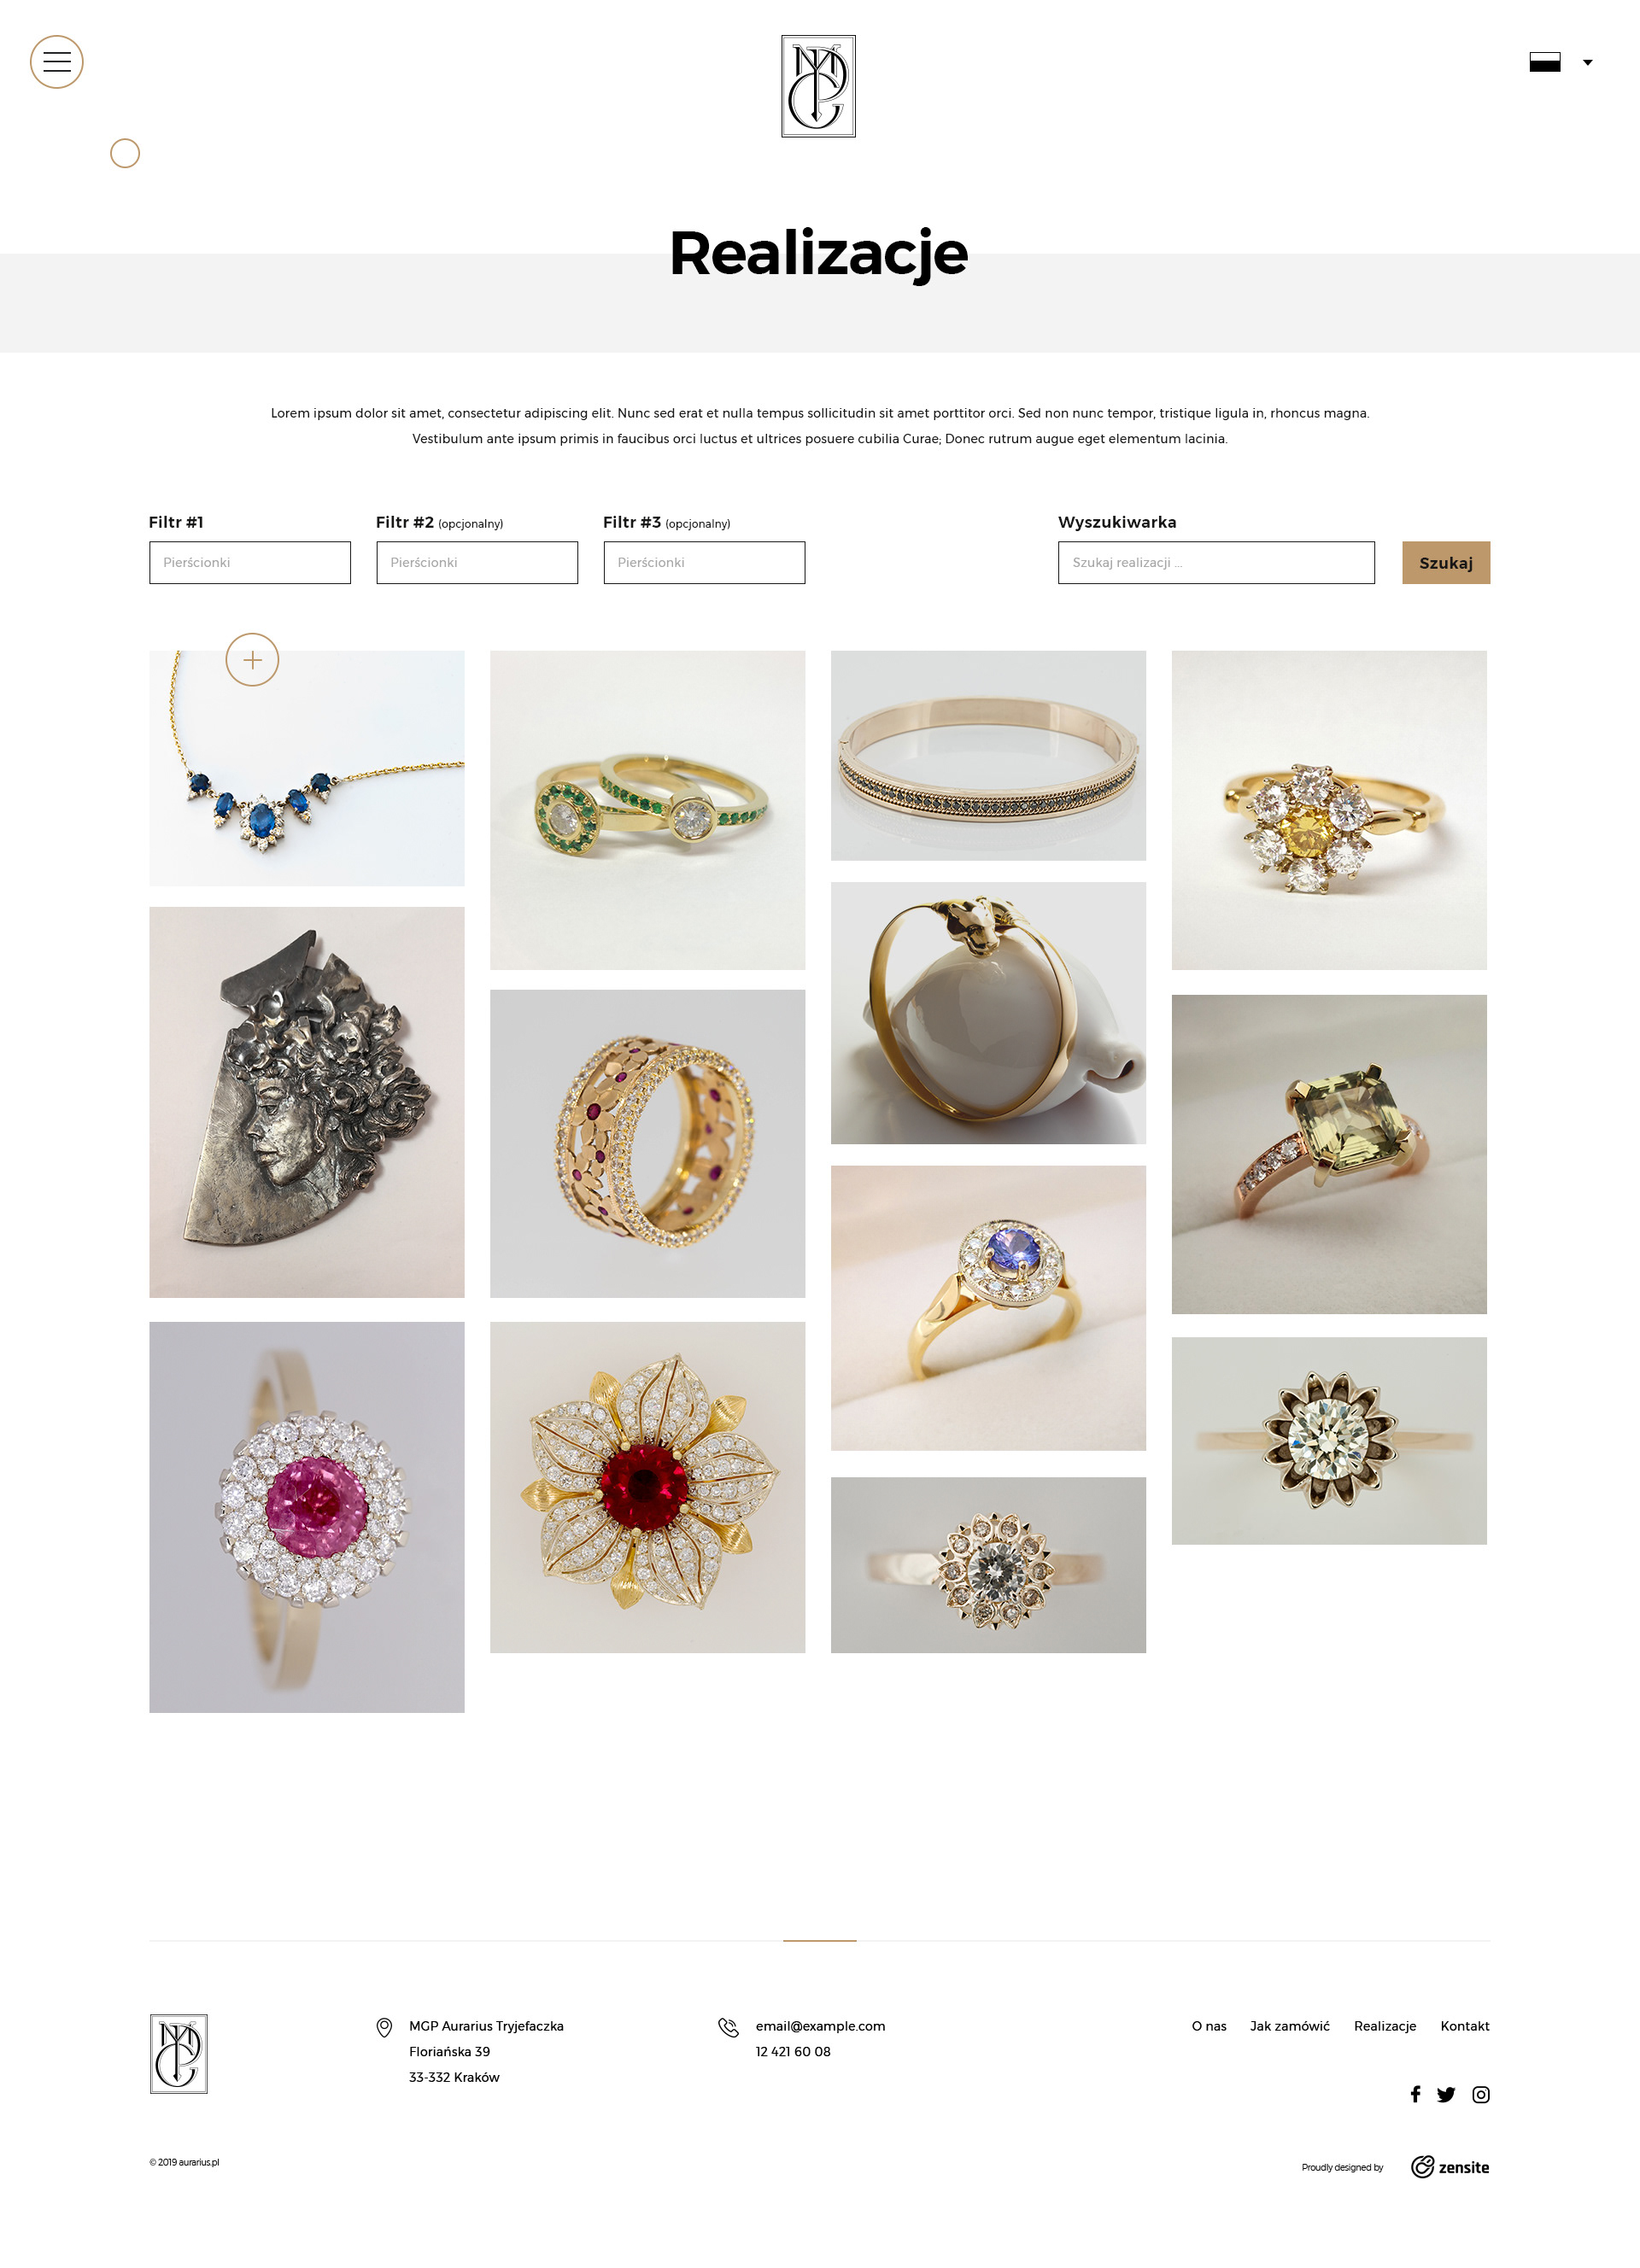This screenshot has width=1640, height=2268.
Task: Open the Kontakt footer link
Action: (x=1465, y=2026)
